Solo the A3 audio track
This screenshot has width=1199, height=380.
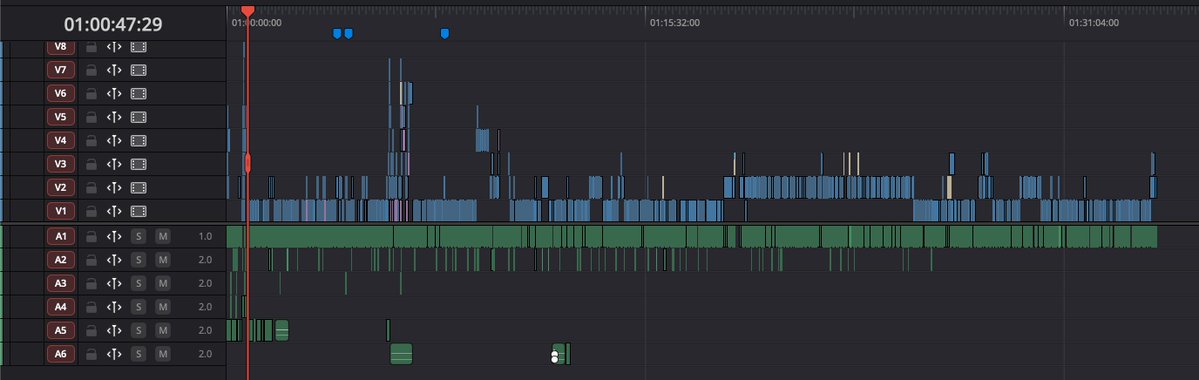(x=138, y=284)
